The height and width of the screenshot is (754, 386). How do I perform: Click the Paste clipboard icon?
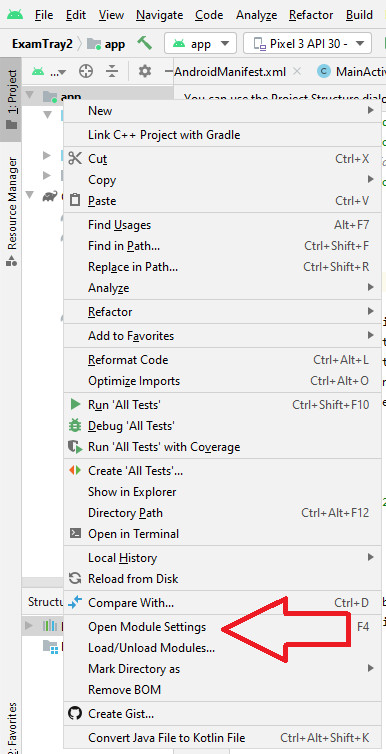[x=75, y=200]
